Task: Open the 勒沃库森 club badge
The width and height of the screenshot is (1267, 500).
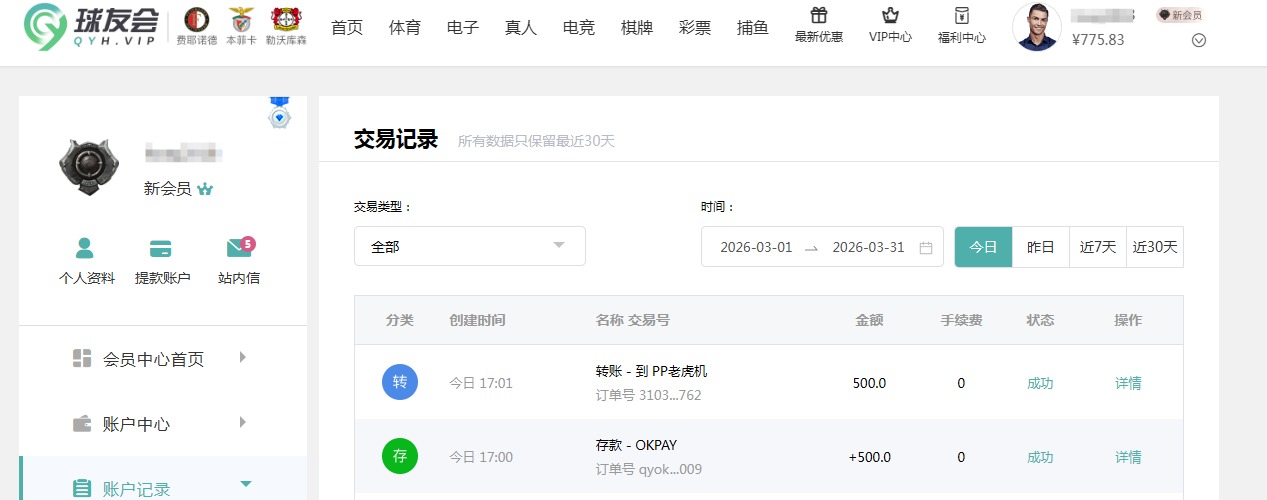Action: (285, 27)
